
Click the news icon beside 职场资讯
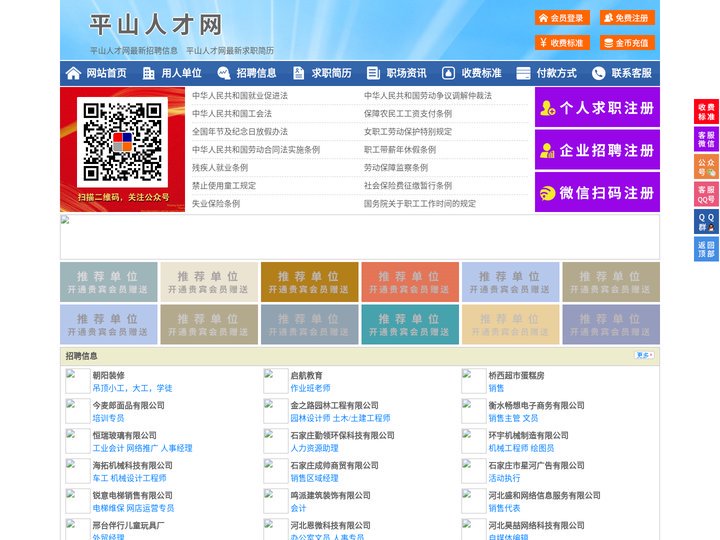373,73
